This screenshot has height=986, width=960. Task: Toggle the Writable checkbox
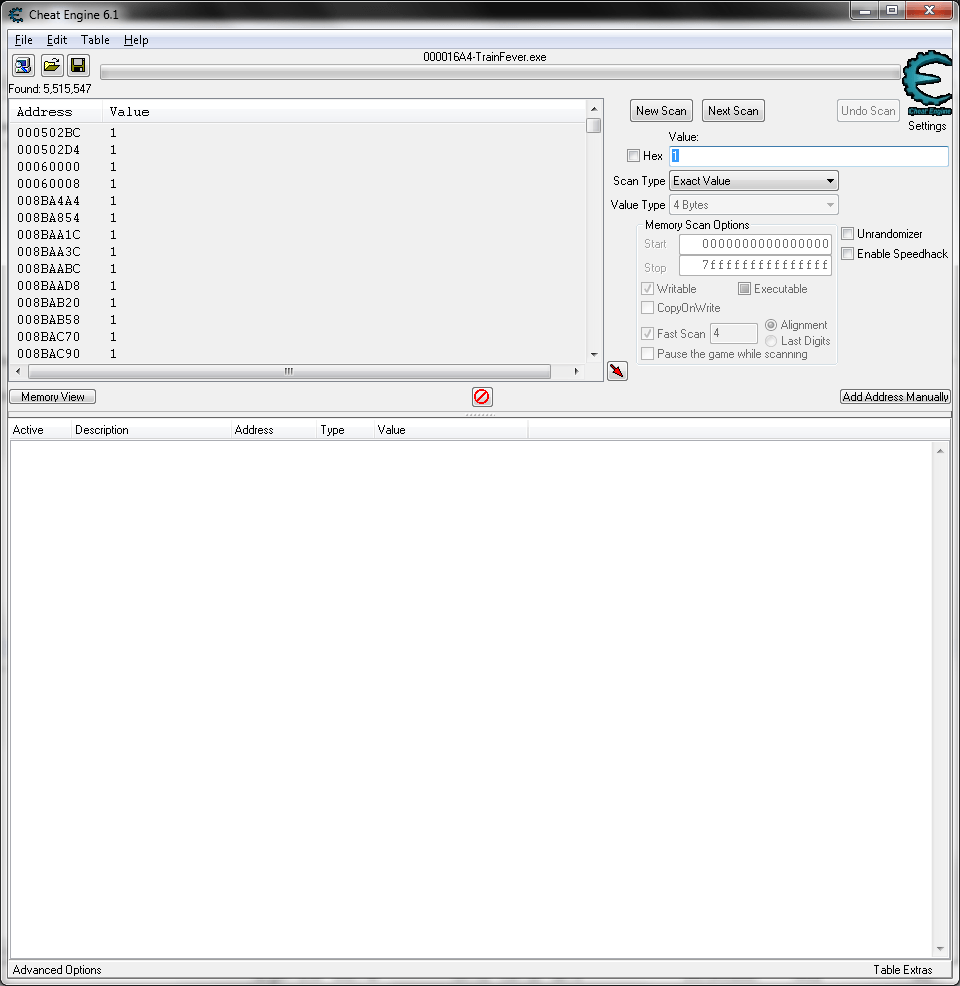pyautogui.click(x=648, y=289)
